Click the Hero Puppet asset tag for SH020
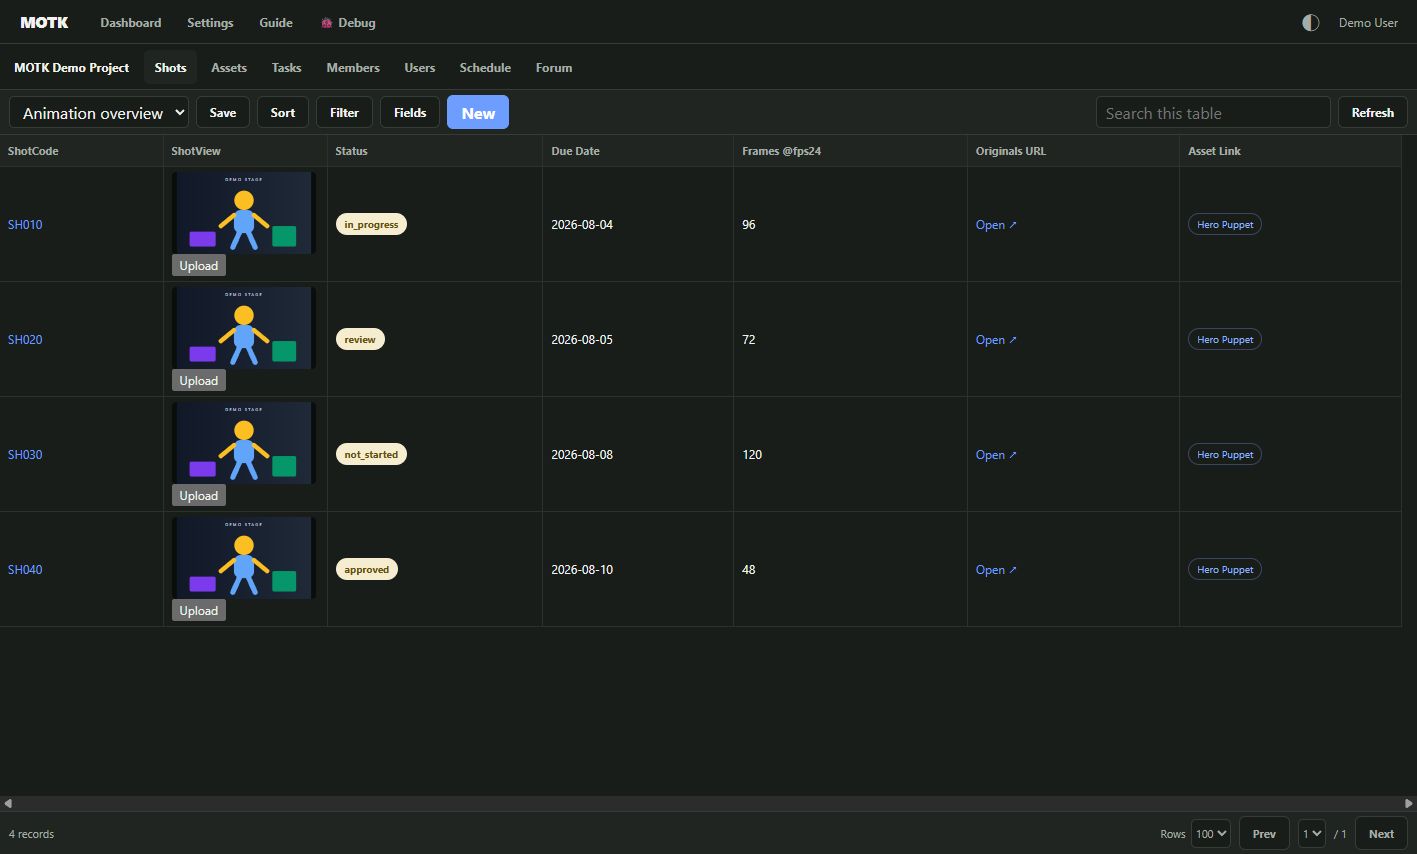The height and width of the screenshot is (854, 1417). 1225,340
